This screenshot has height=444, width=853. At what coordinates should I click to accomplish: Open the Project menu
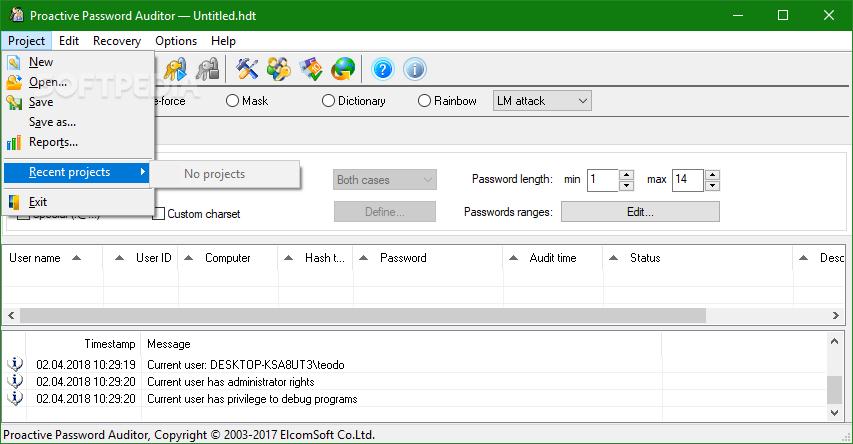[x=27, y=41]
